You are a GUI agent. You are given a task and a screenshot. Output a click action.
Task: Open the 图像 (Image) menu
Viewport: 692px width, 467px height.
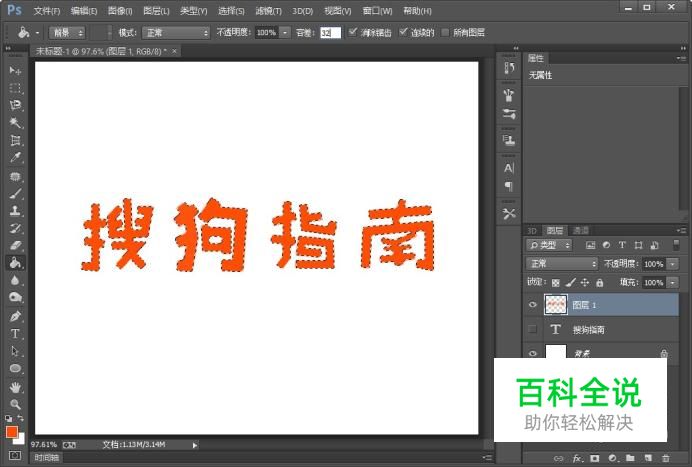click(120, 11)
